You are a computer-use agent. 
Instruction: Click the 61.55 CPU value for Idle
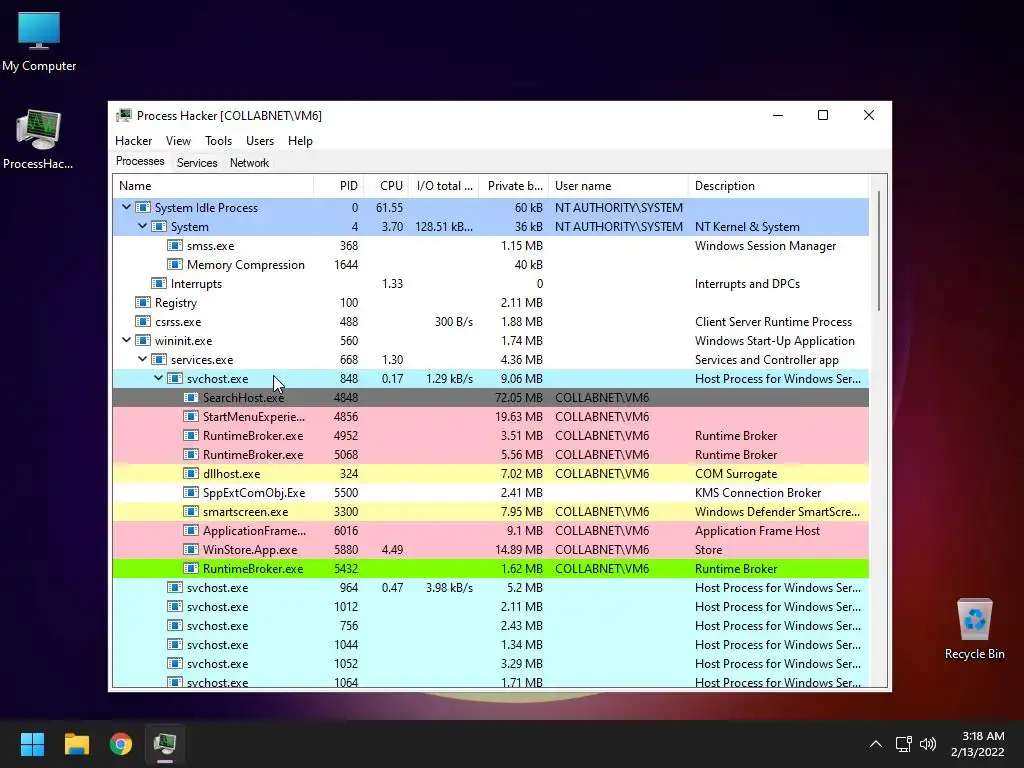[389, 208]
